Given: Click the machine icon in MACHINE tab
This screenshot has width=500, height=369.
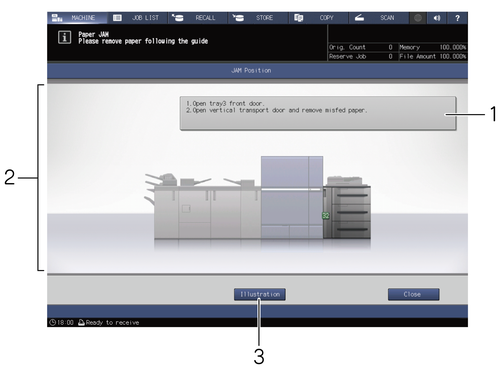Looking at the screenshot, I should pos(57,18).
